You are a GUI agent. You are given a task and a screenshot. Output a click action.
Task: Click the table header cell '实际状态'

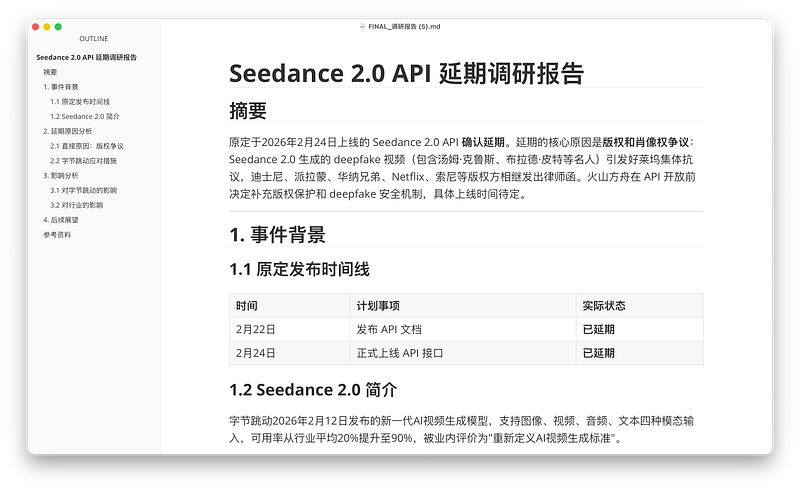click(x=640, y=306)
